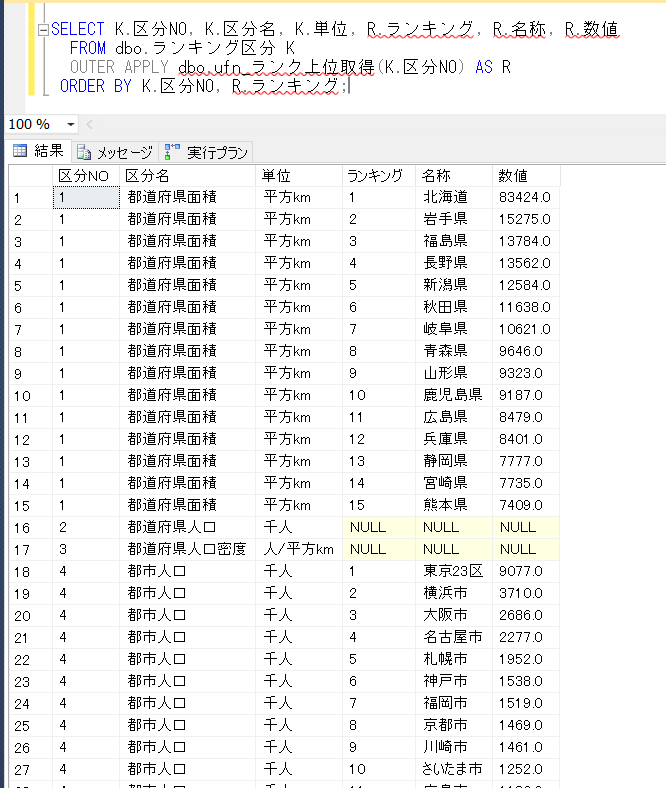Click the 神戸市 cell
Viewport: 666px width, 788px height.
tap(454, 681)
